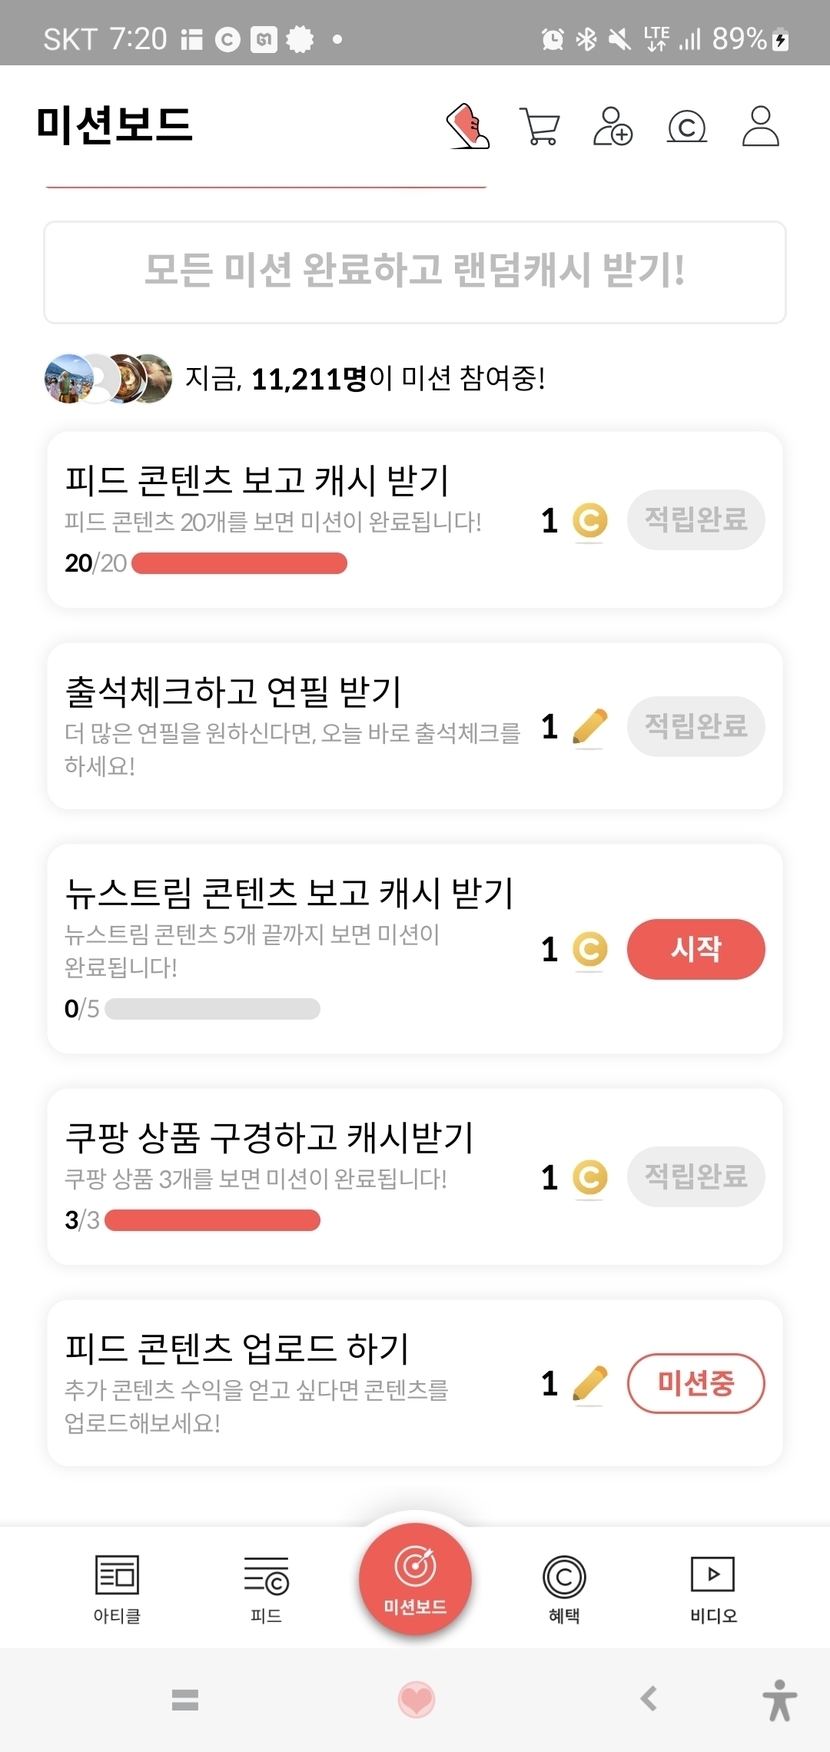Go to the 아티클 tab

(x=117, y=1588)
